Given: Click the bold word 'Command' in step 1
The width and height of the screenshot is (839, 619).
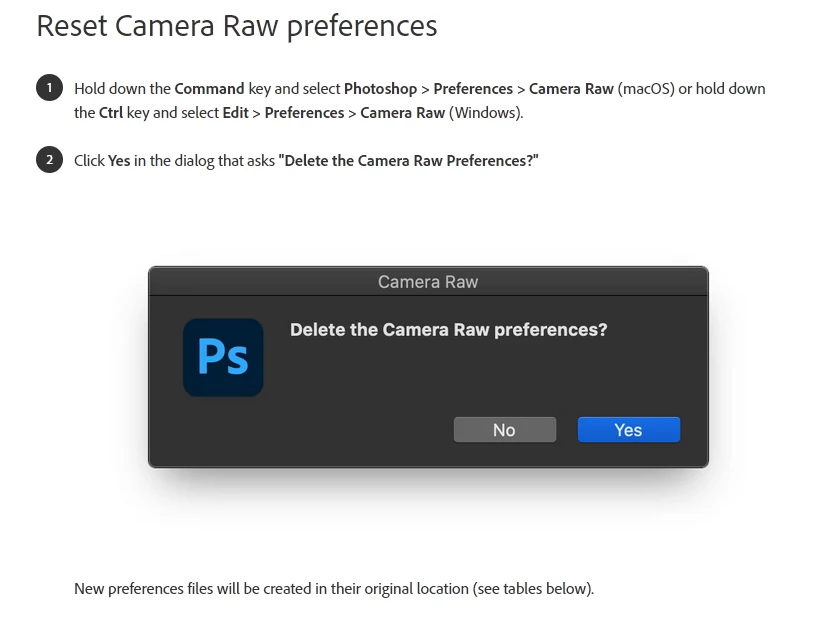Looking at the screenshot, I should (x=209, y=88).
